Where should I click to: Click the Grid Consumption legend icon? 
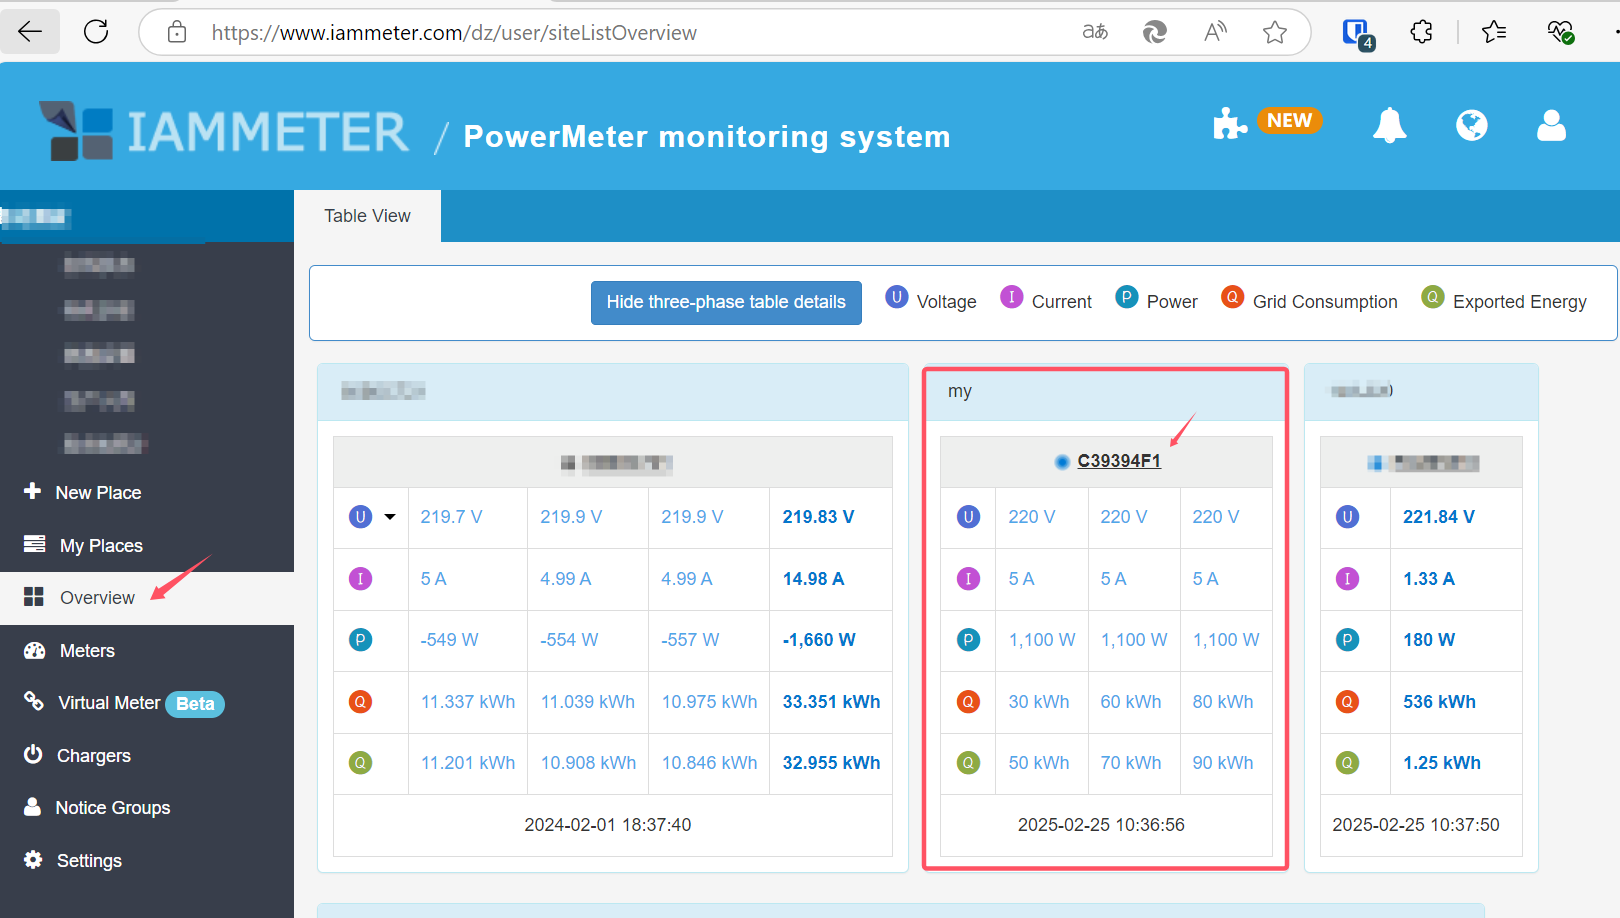(x=1233, y=297)
